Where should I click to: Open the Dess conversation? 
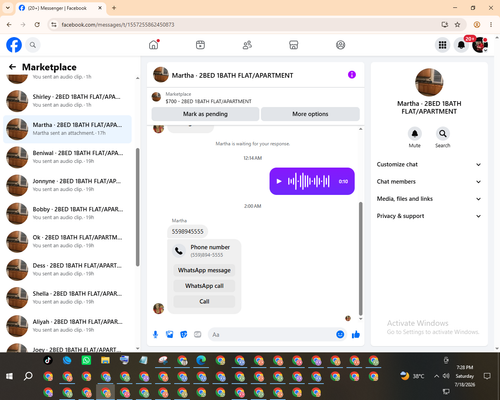tap(67, 270)
